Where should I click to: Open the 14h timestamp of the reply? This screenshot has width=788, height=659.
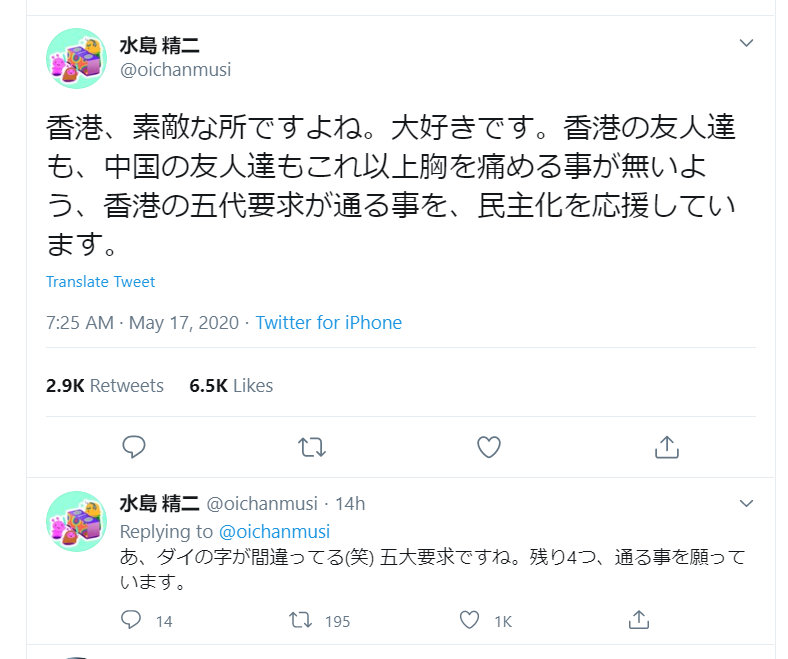point(351,503)
